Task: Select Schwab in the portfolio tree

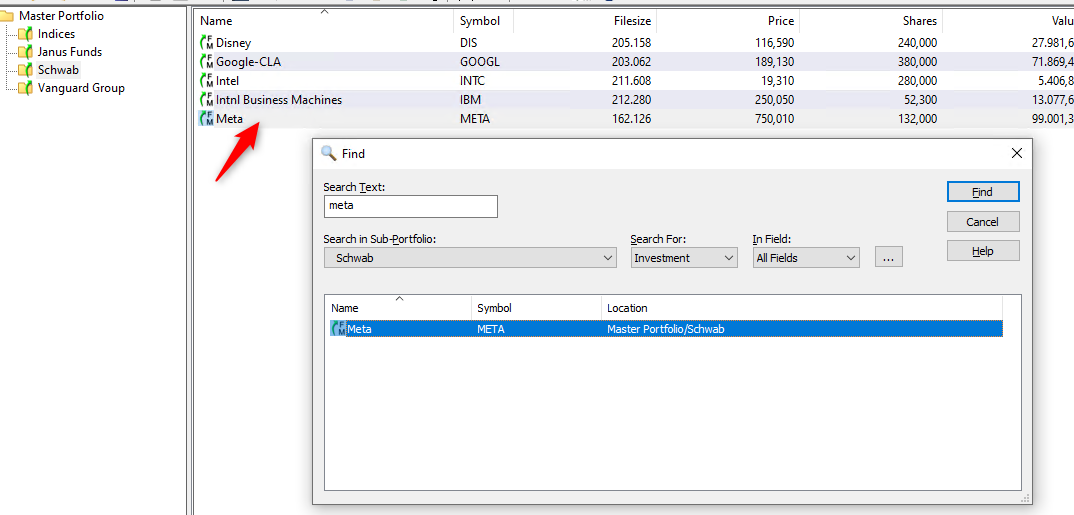Action: click(58, 70)
